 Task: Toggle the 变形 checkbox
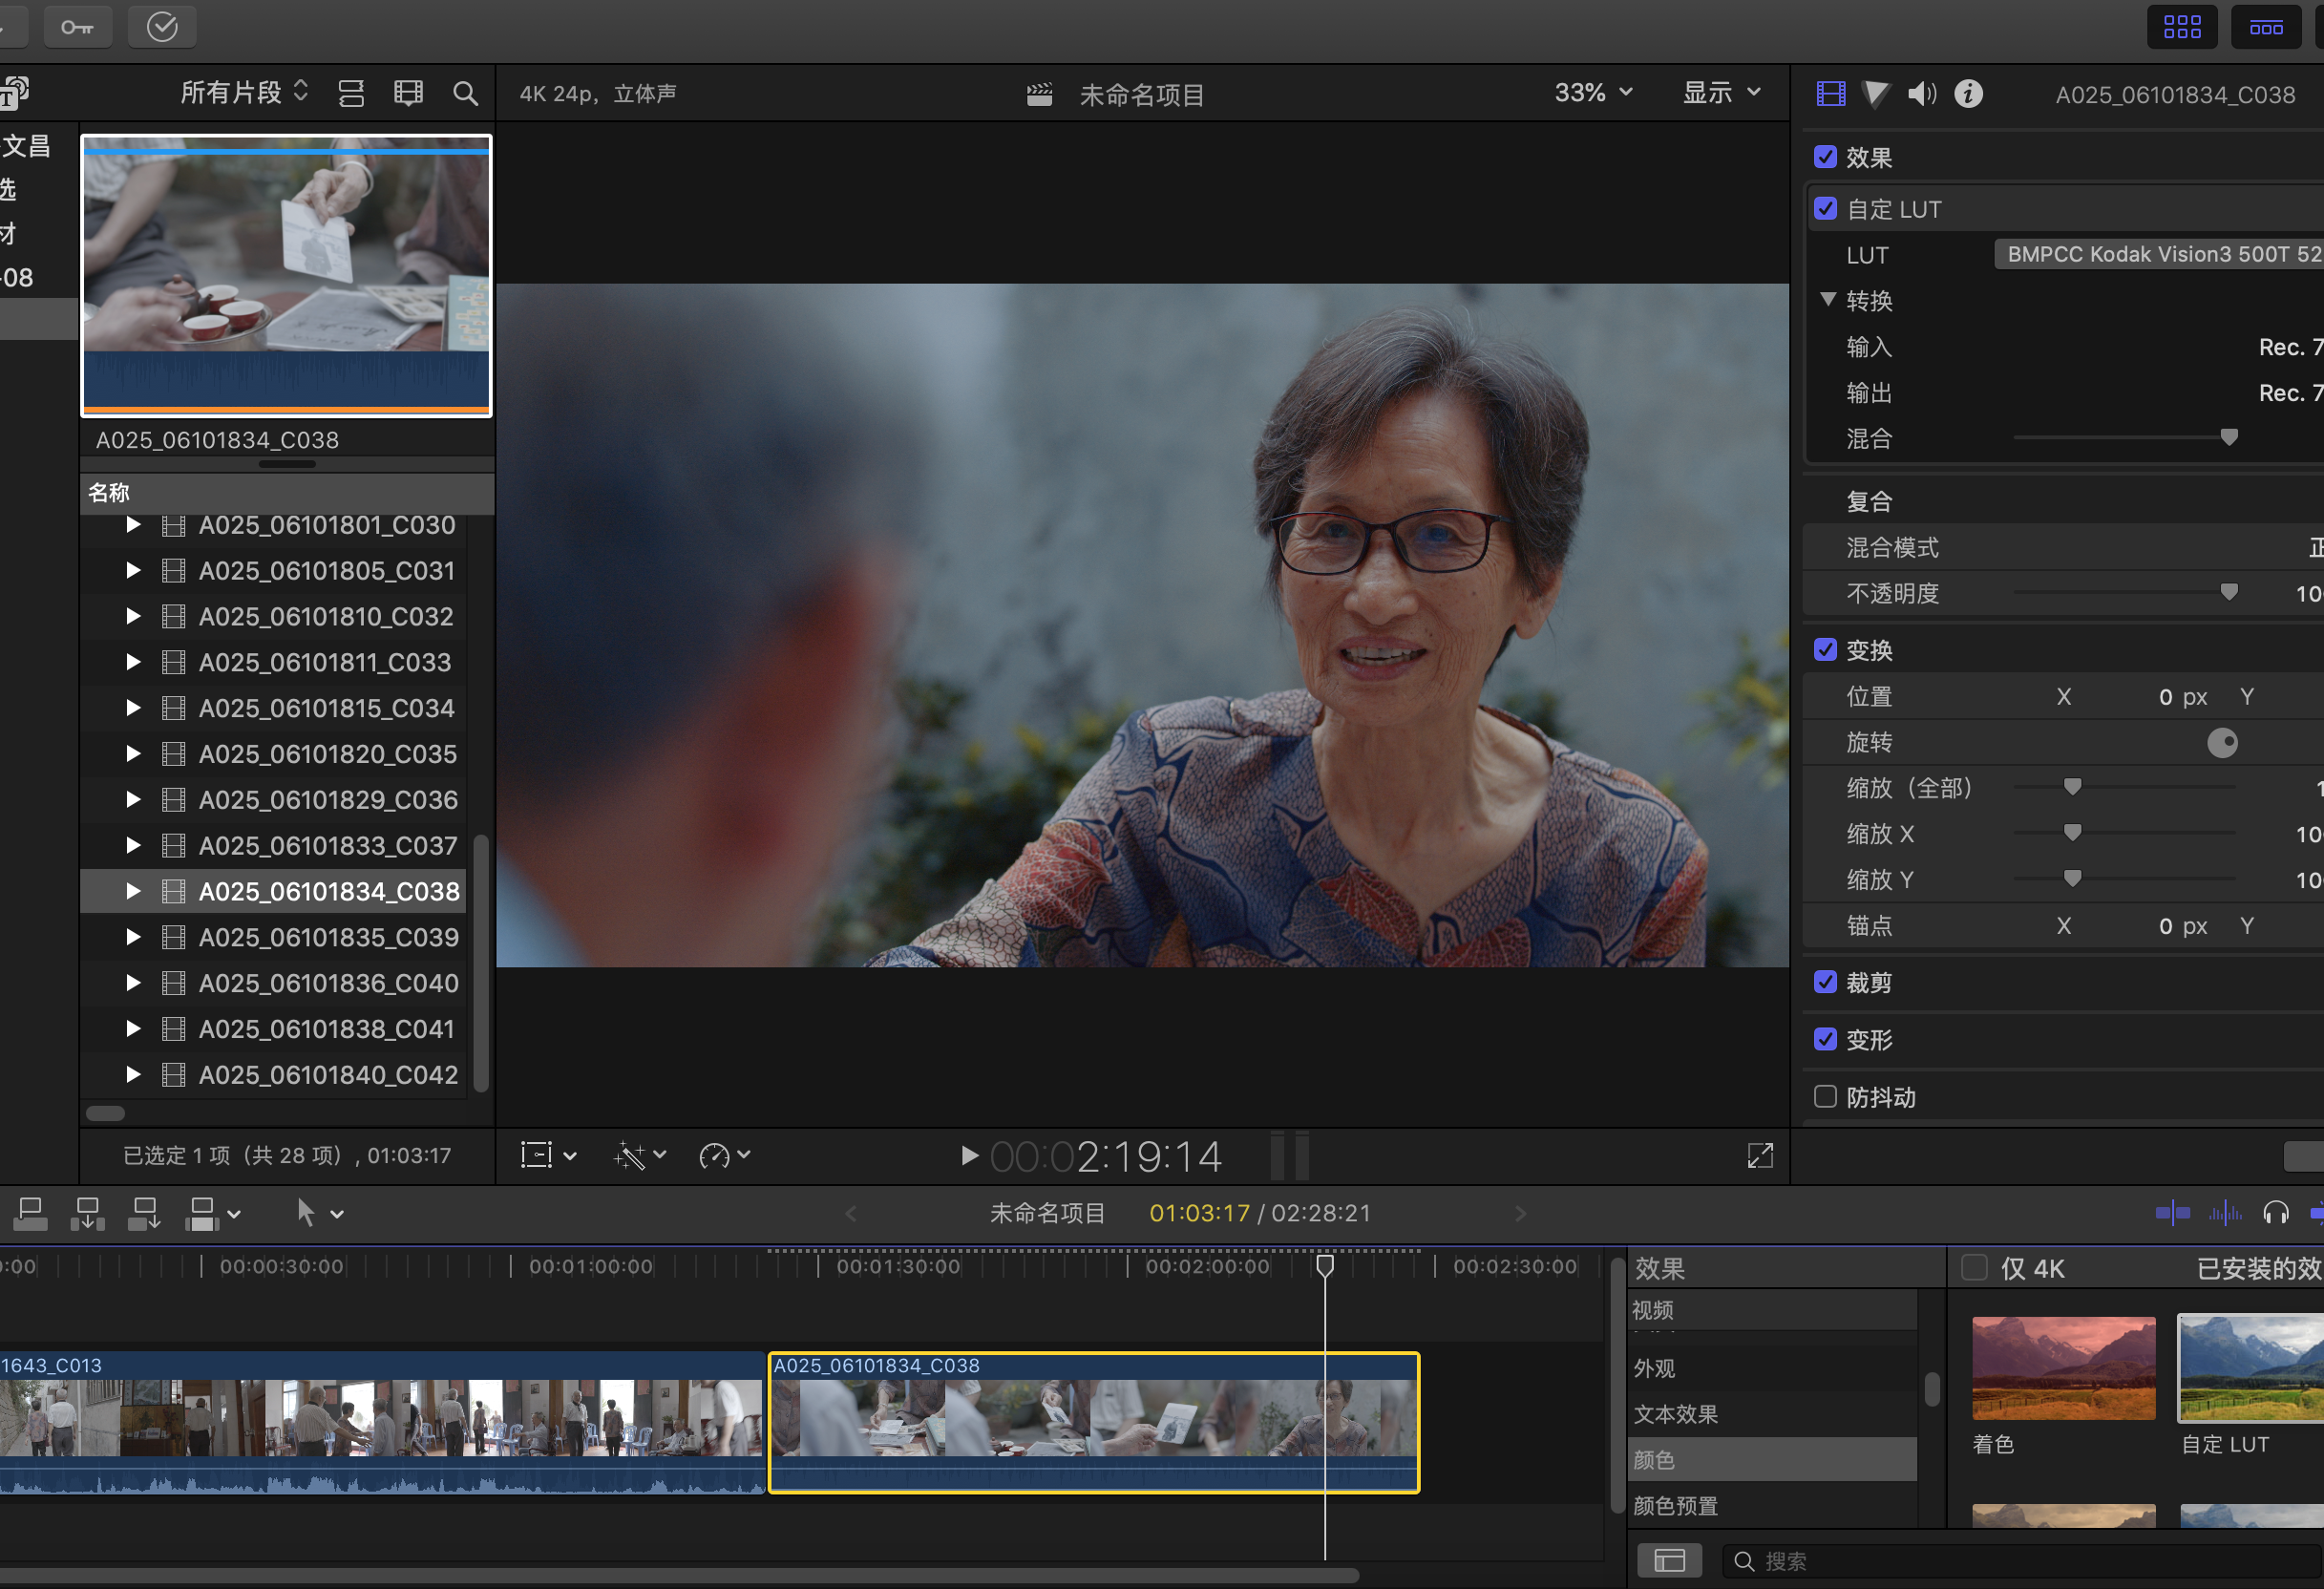(1825, 1039)
